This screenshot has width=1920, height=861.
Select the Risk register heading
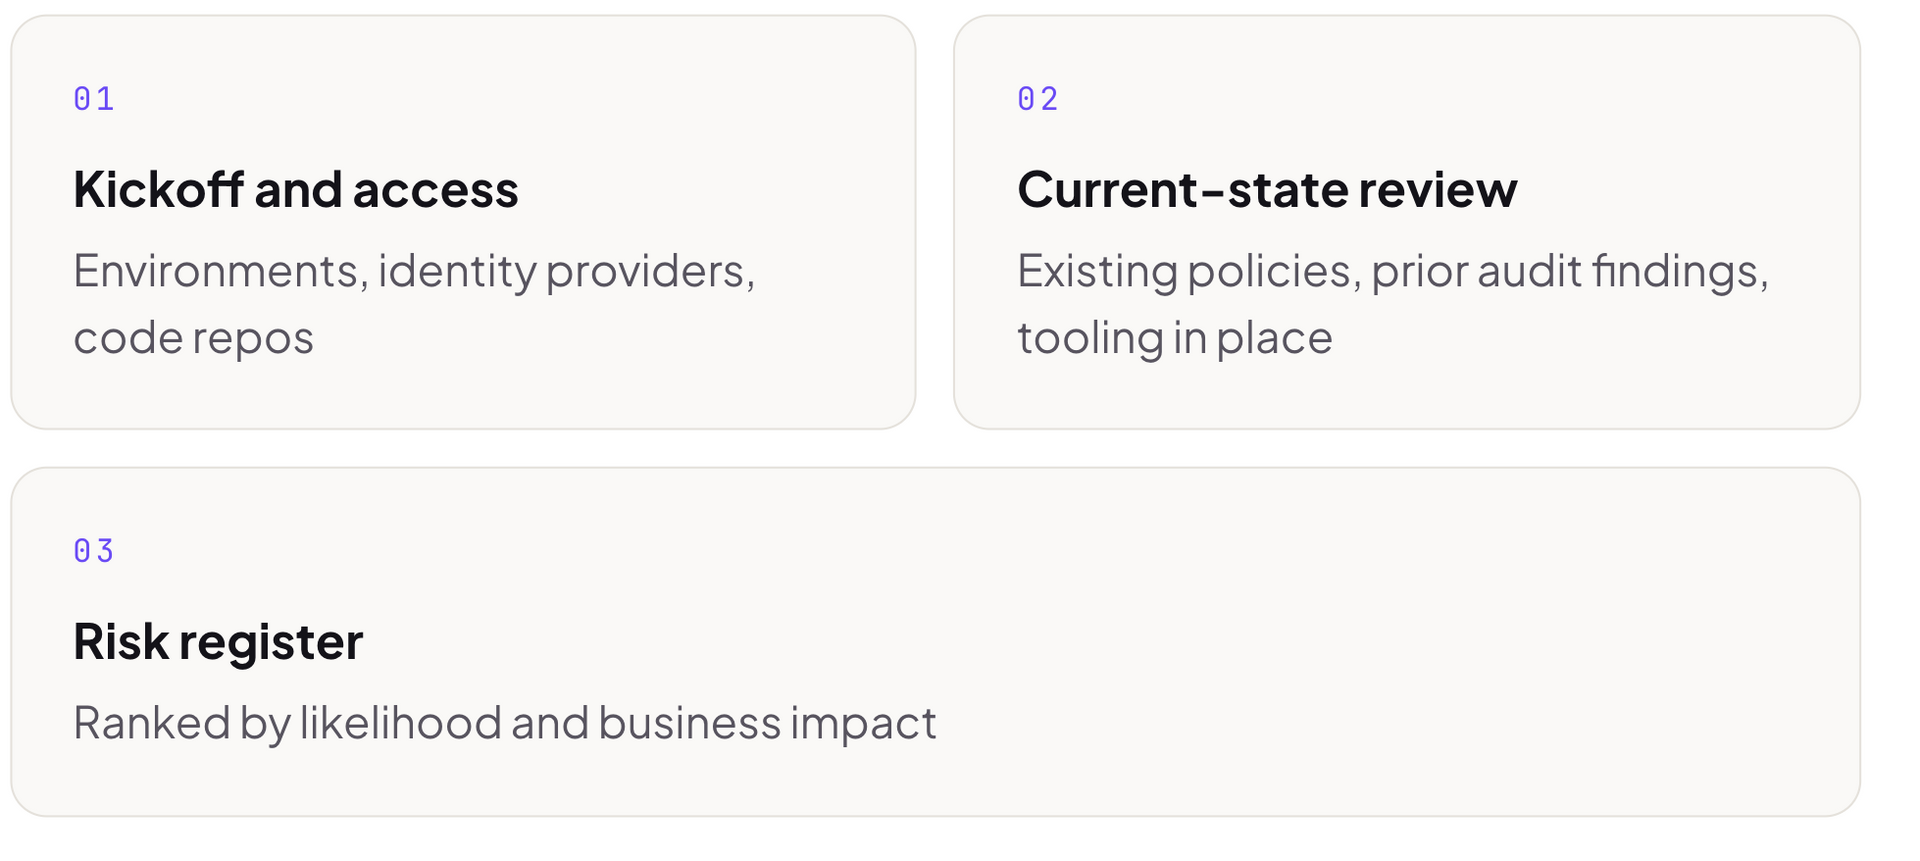(218, 642)
